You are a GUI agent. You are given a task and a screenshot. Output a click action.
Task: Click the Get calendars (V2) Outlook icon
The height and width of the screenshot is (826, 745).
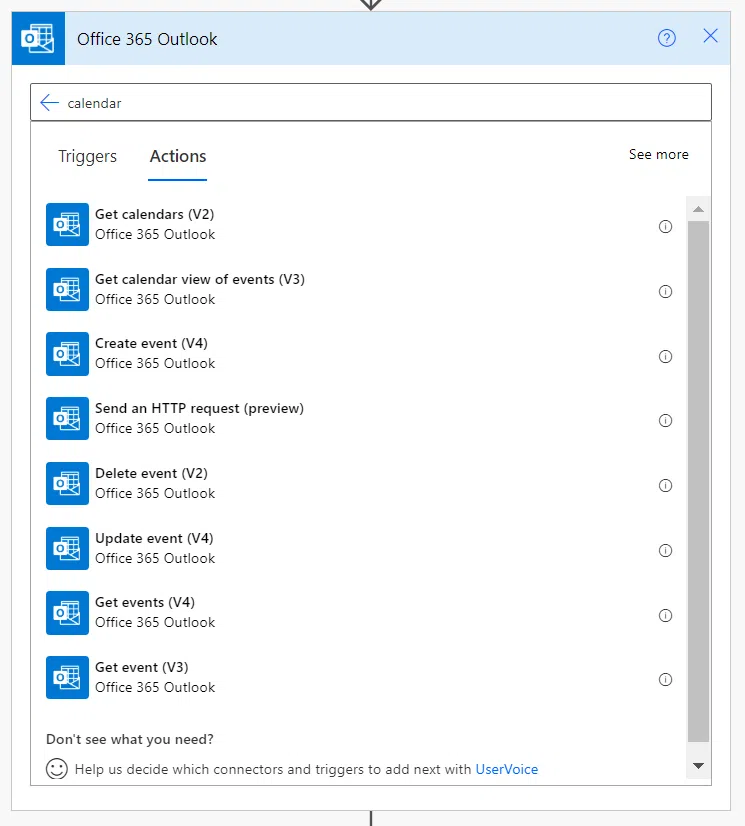click(67, 224)
